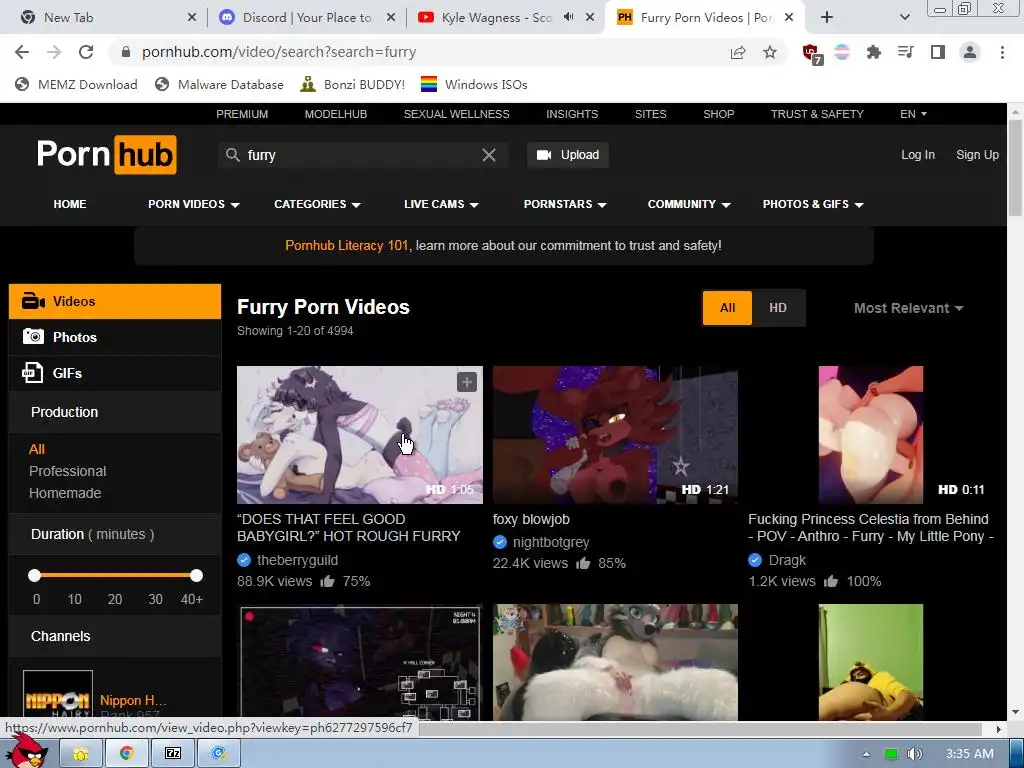The width and height of the screenshot is (1024, 768).
Task: Go back using the browser back arrow
Action: pos(22,52)
